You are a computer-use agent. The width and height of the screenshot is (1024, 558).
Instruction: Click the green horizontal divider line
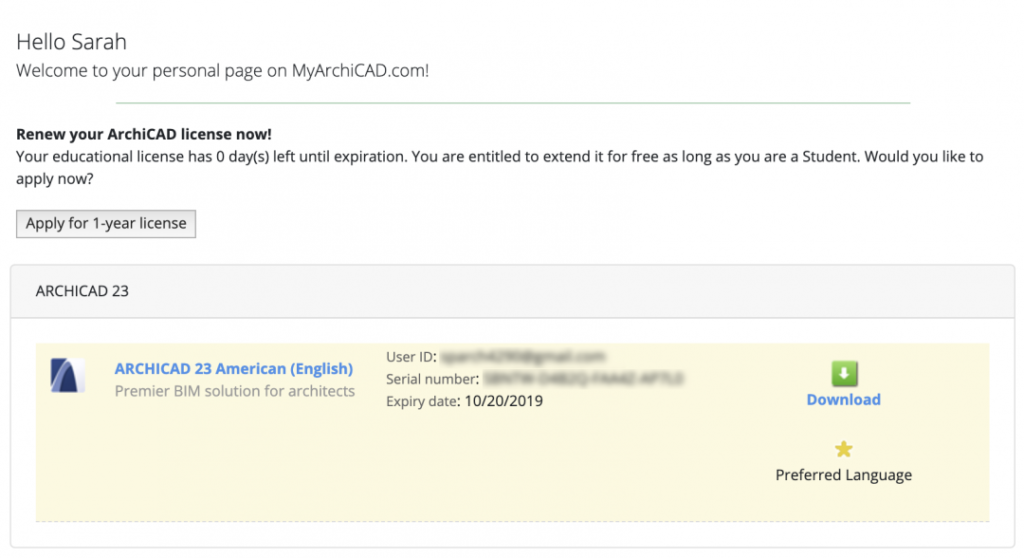click(x=512, y=103)
